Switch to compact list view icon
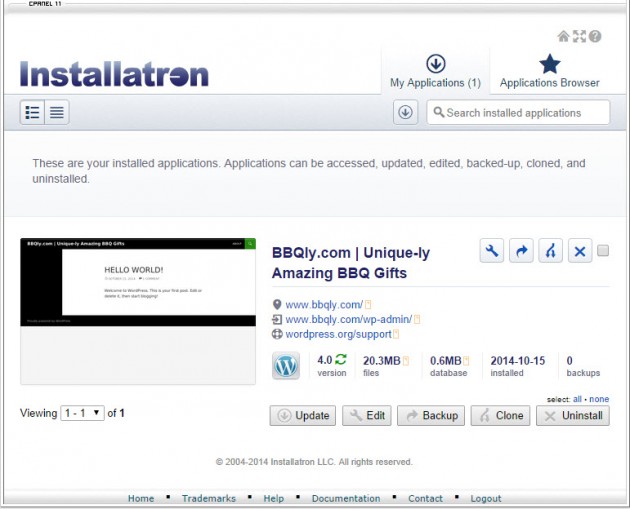The height and width of the screenshot is (509, 630). pos(57,112)
